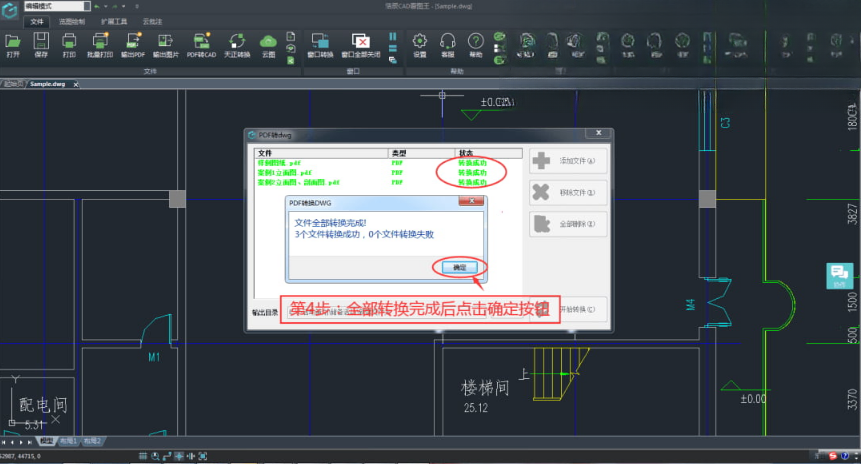This screenshot has height=464, width=861.
Task: Click the 状态 column header in file list
Action: pyautogui.click(x=489, y=153)
